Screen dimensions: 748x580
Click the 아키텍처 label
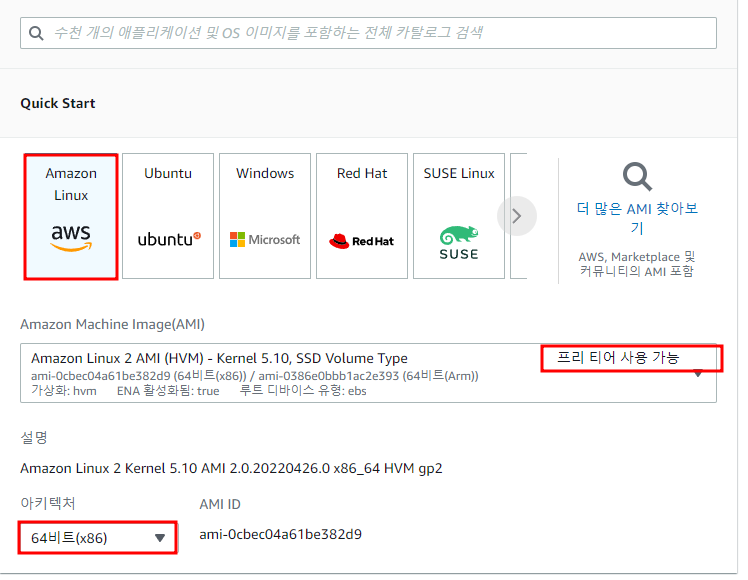click(48, 503)
